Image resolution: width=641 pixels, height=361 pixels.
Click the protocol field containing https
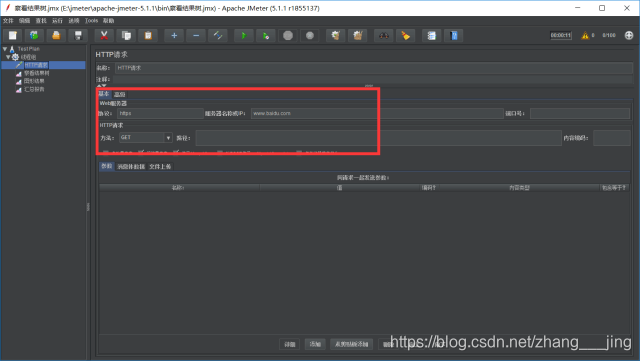point(160,113)
